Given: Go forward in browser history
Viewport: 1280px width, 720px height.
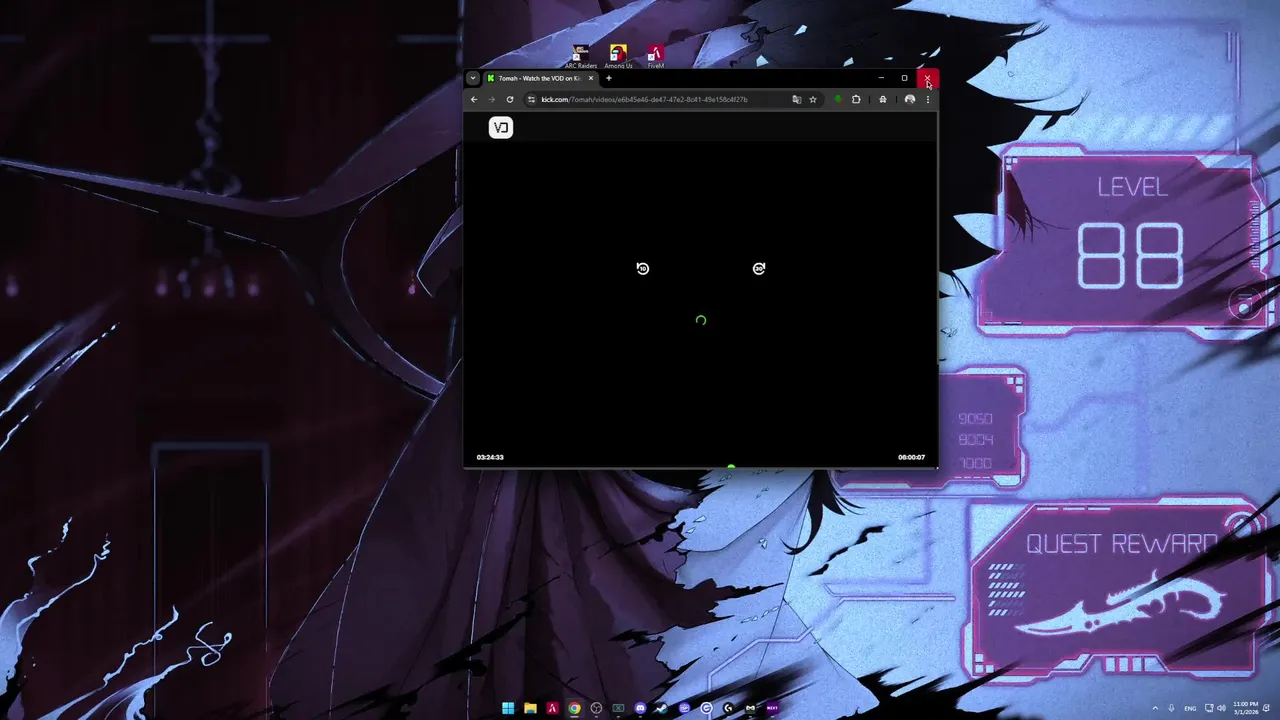Looking at the screenshot, I should click(x=491, y=99).
